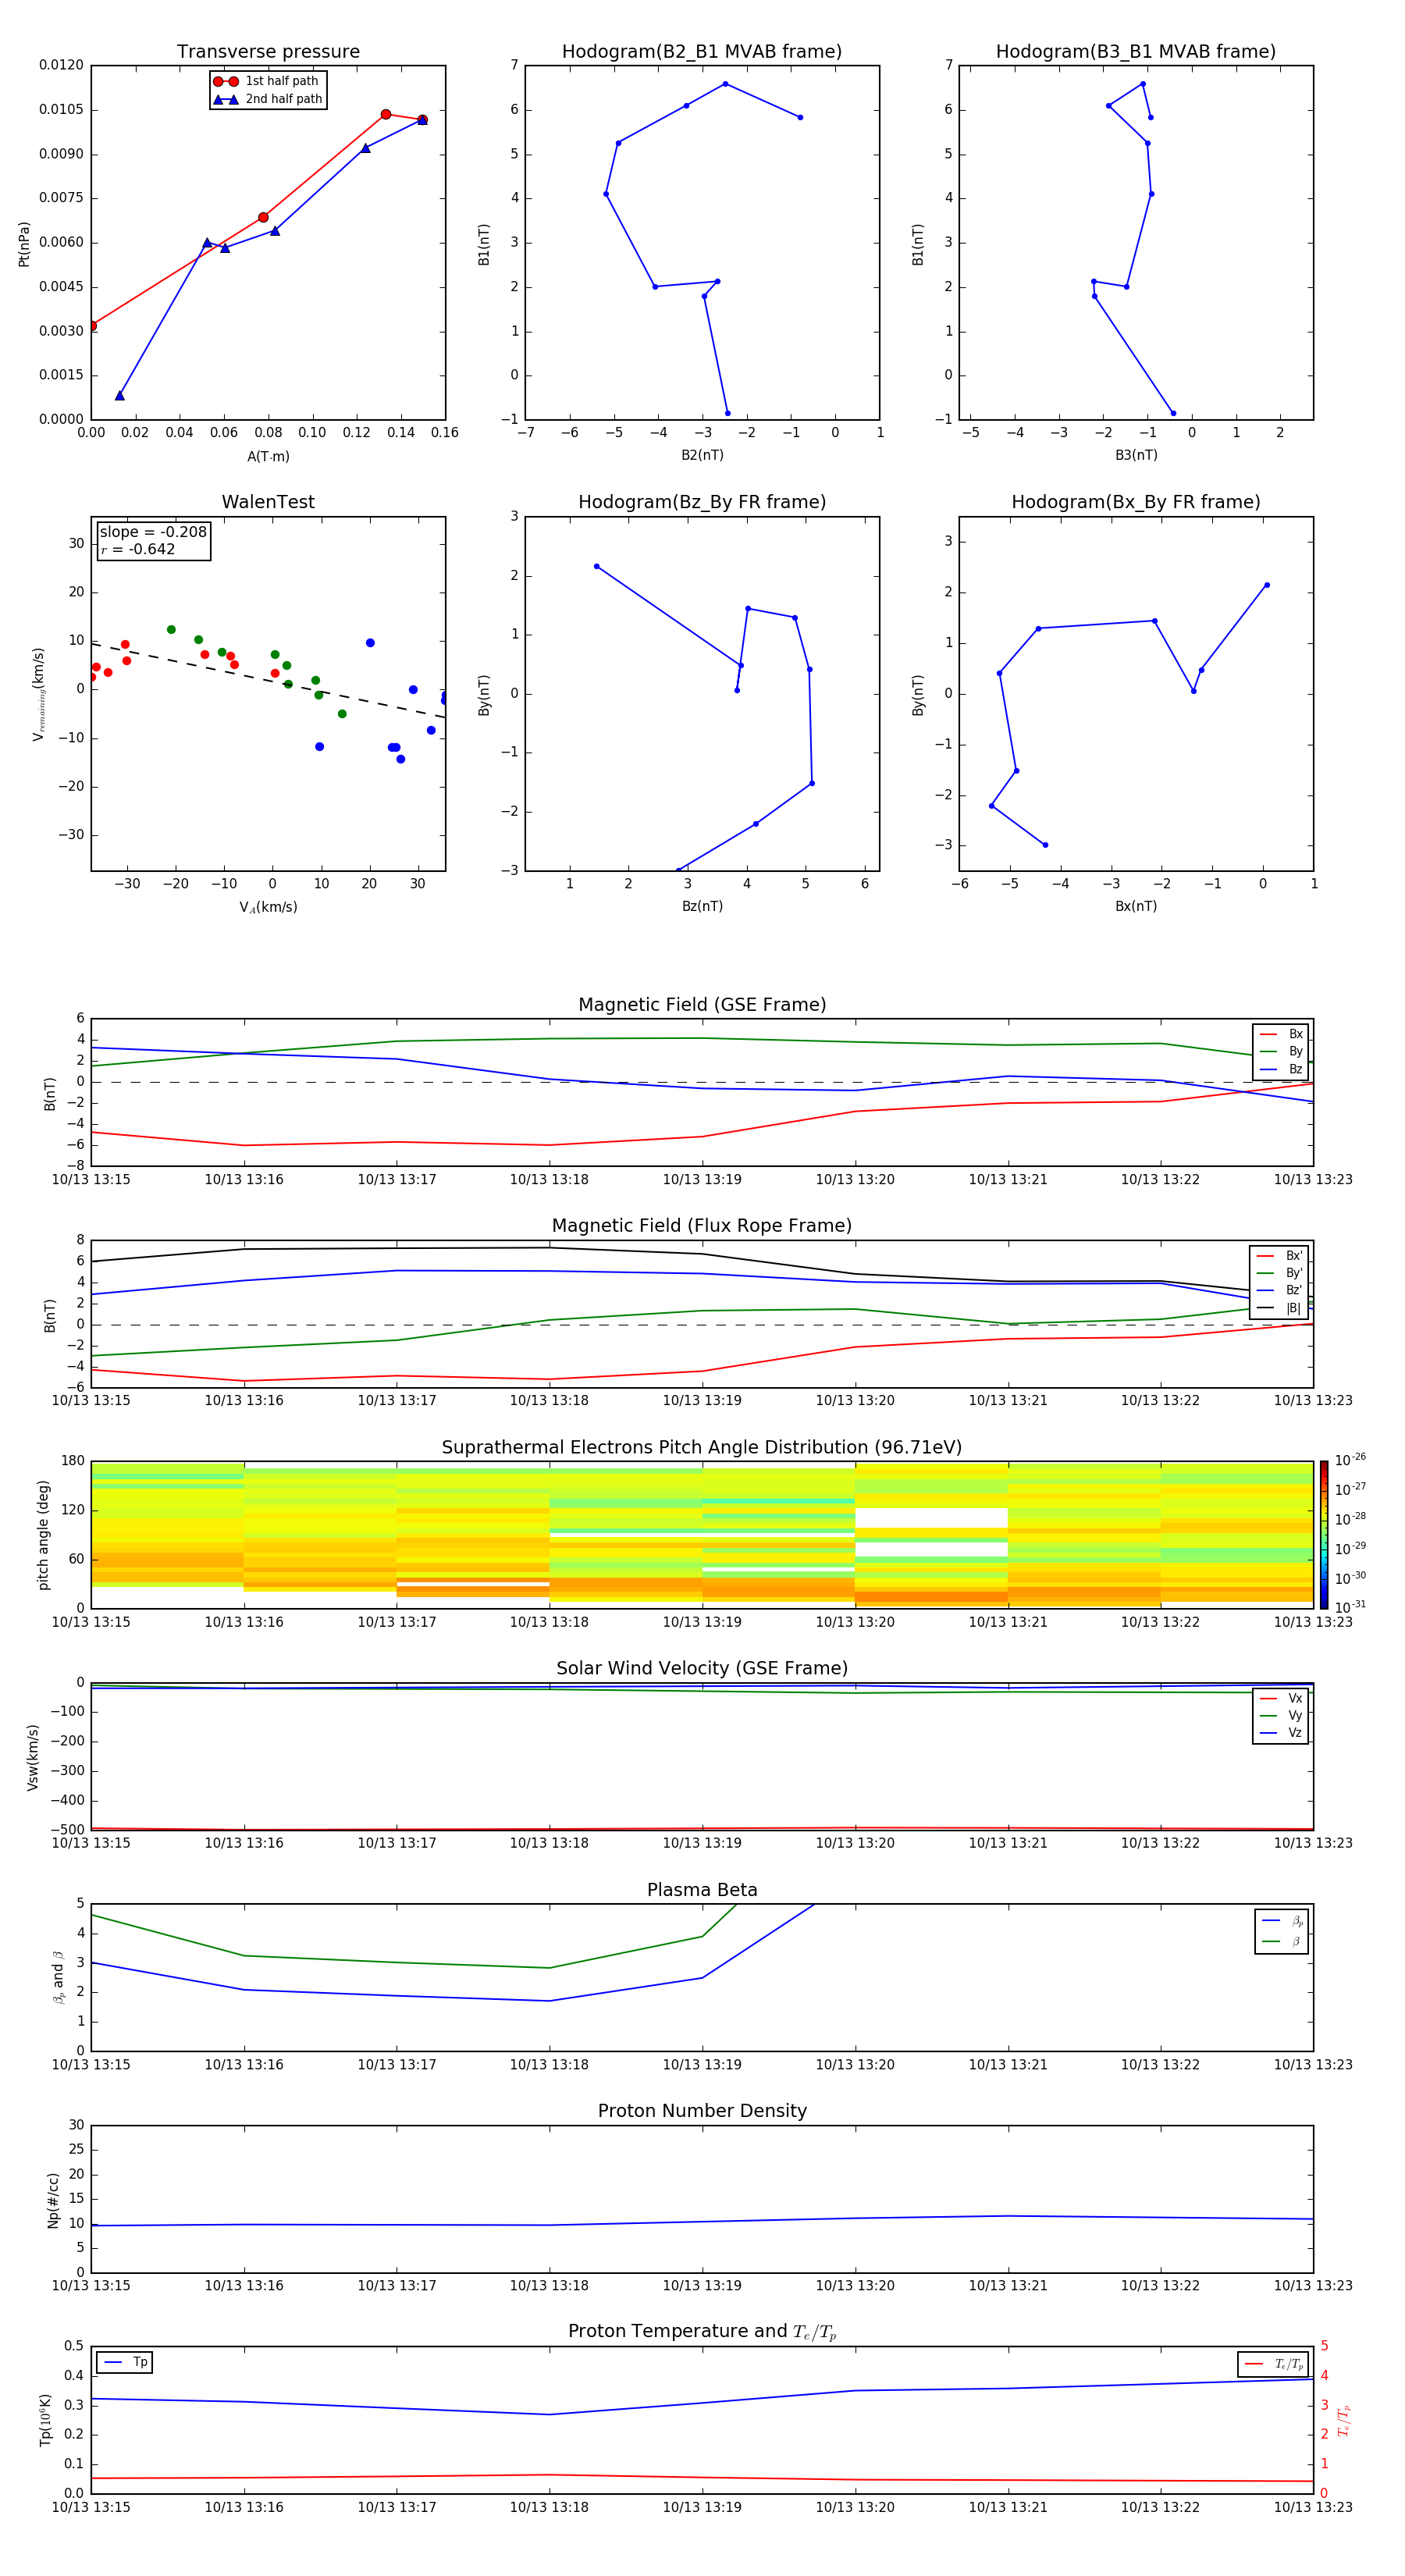
Task: Click the 'Solar Wind Velocity (GSE Frame)' title
Action: [702, 1669]
